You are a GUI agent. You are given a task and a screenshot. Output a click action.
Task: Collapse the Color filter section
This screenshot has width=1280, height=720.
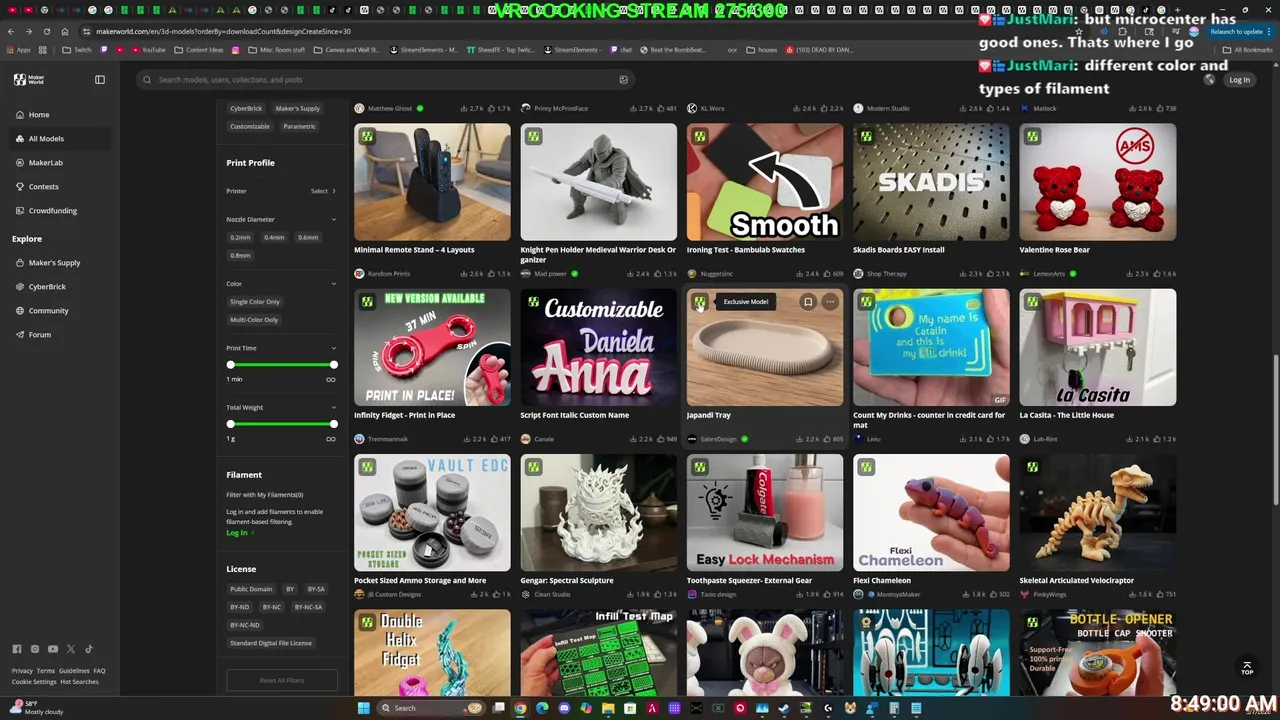334,284
